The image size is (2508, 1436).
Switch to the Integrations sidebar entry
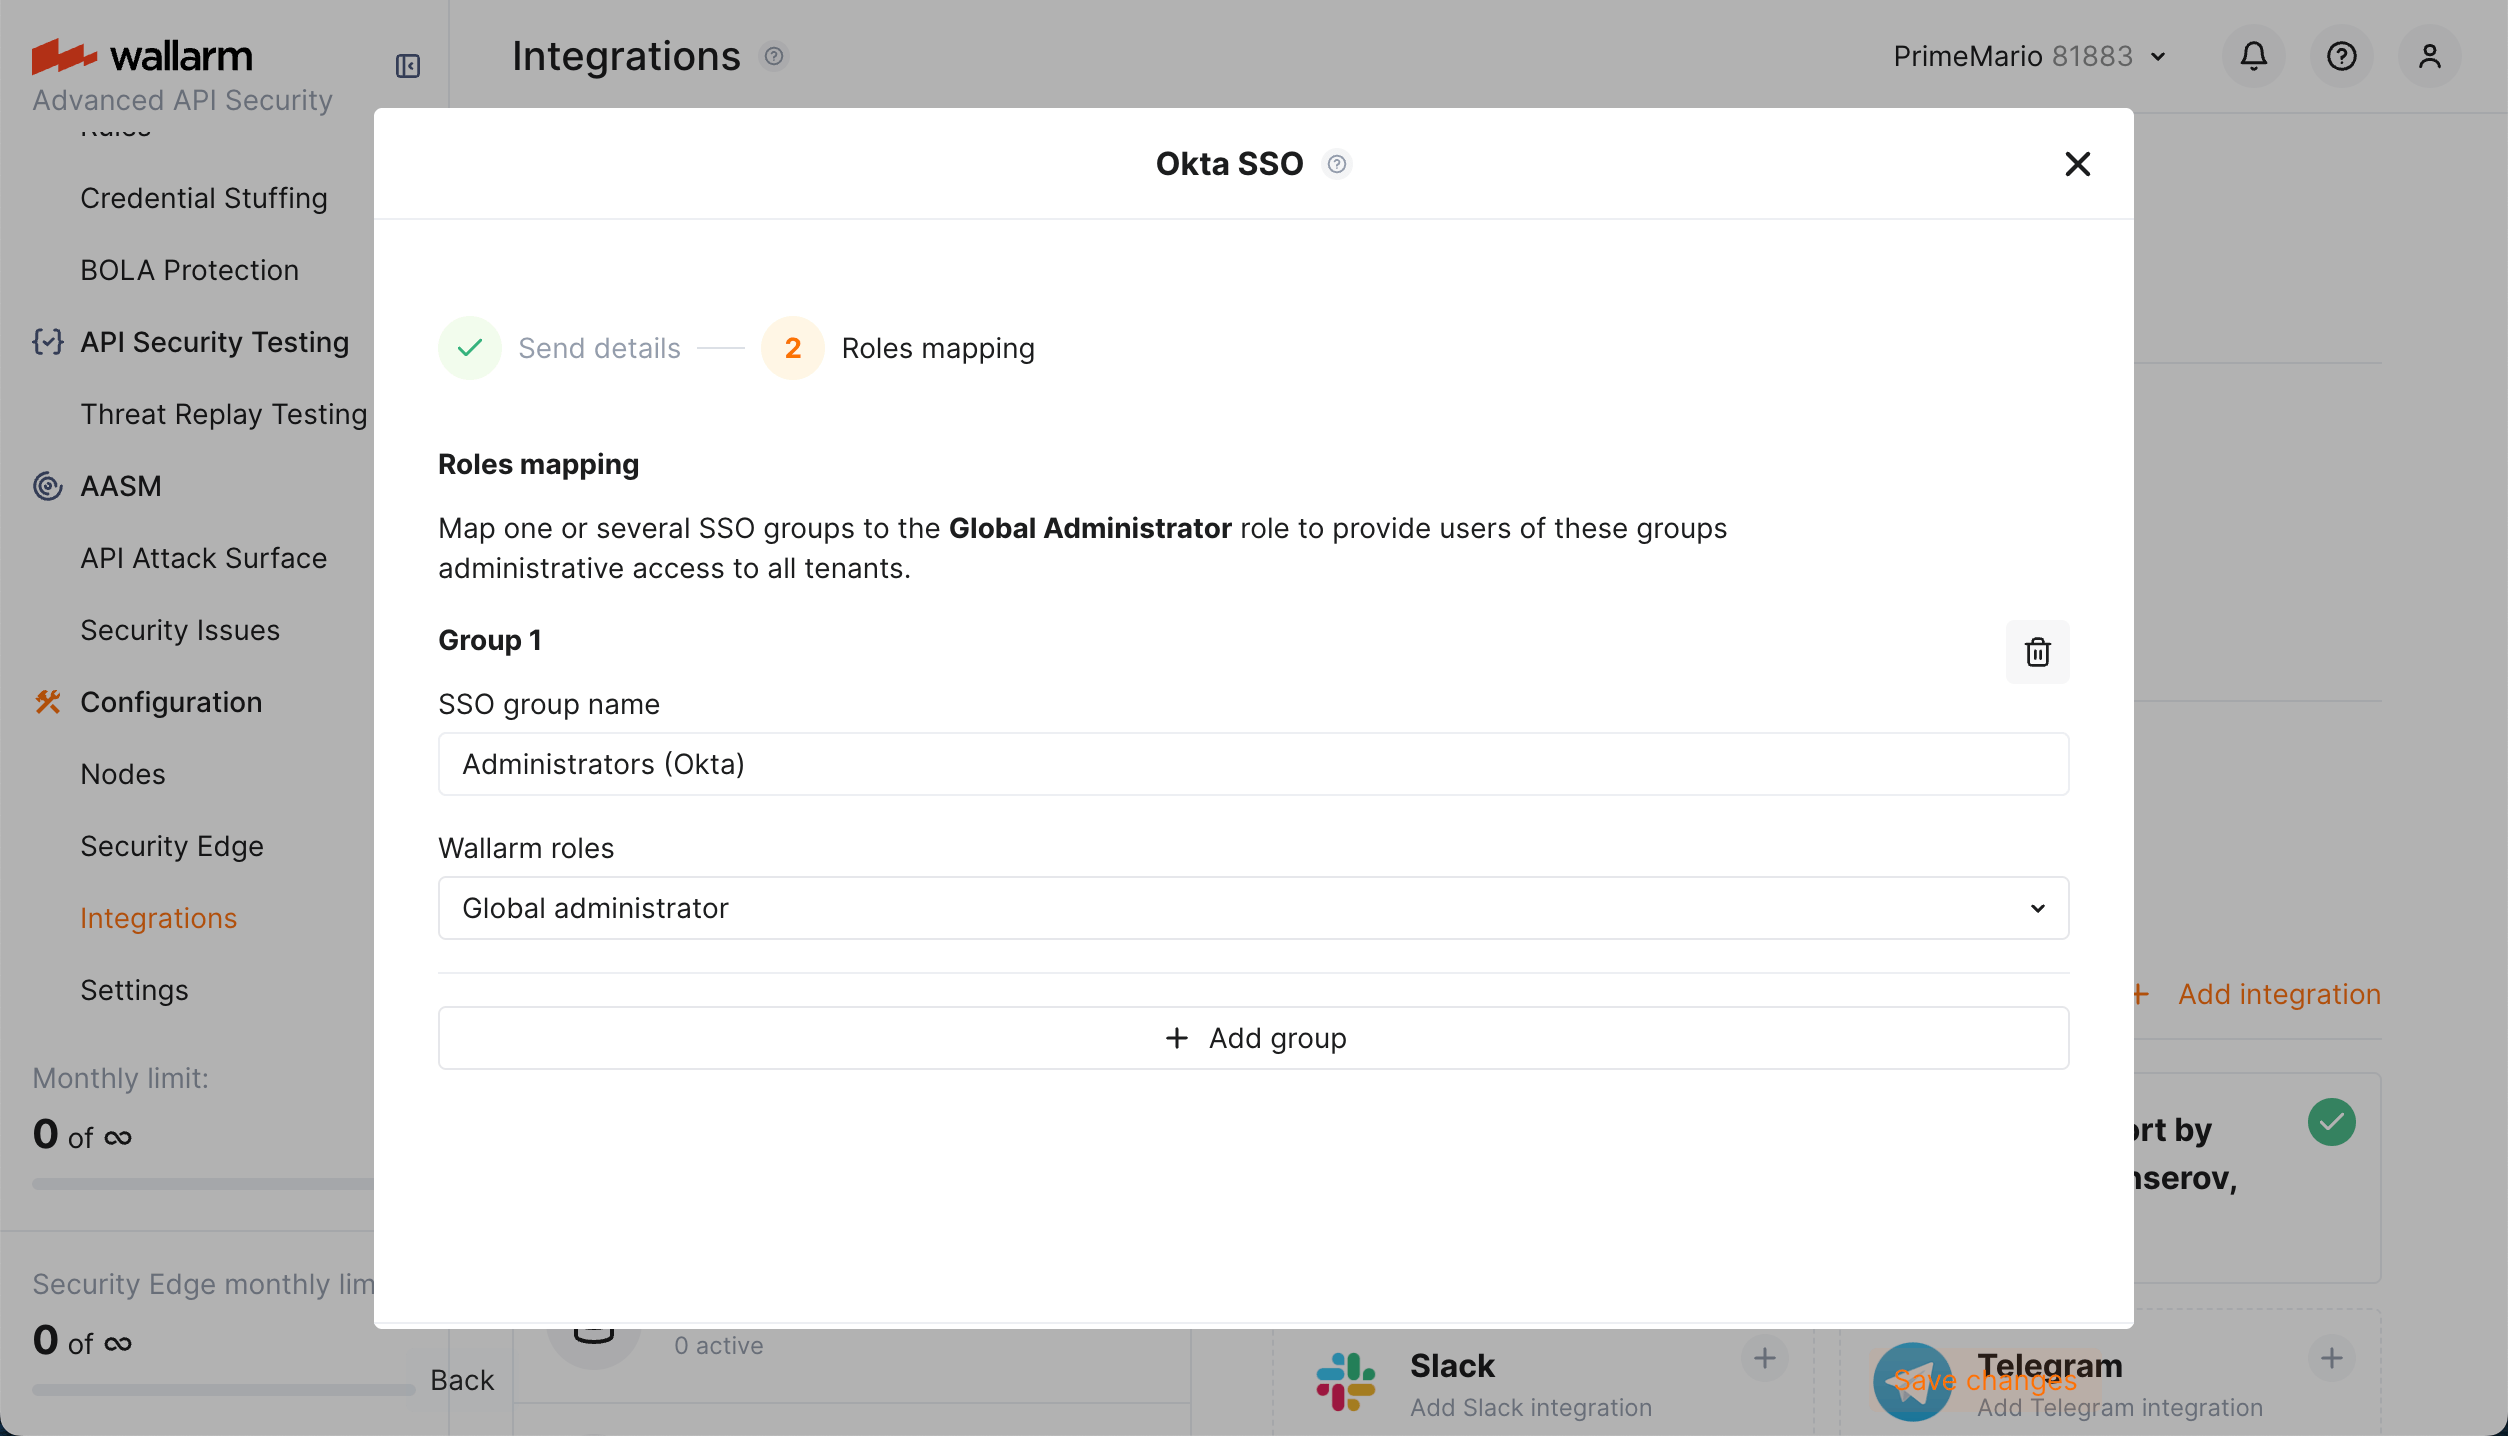point(158,918)
